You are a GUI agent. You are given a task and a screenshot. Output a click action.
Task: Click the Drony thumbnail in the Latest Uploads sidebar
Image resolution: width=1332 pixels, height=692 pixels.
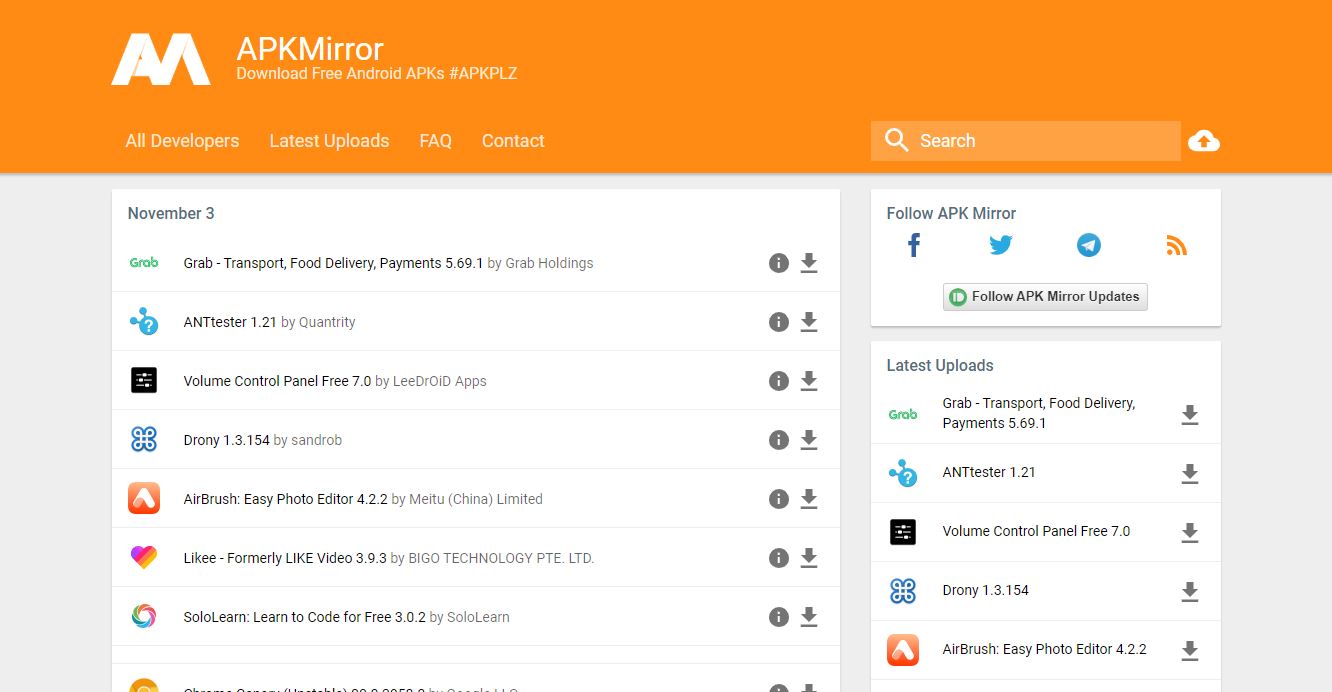pyautogui.click(x=903, y=591)
